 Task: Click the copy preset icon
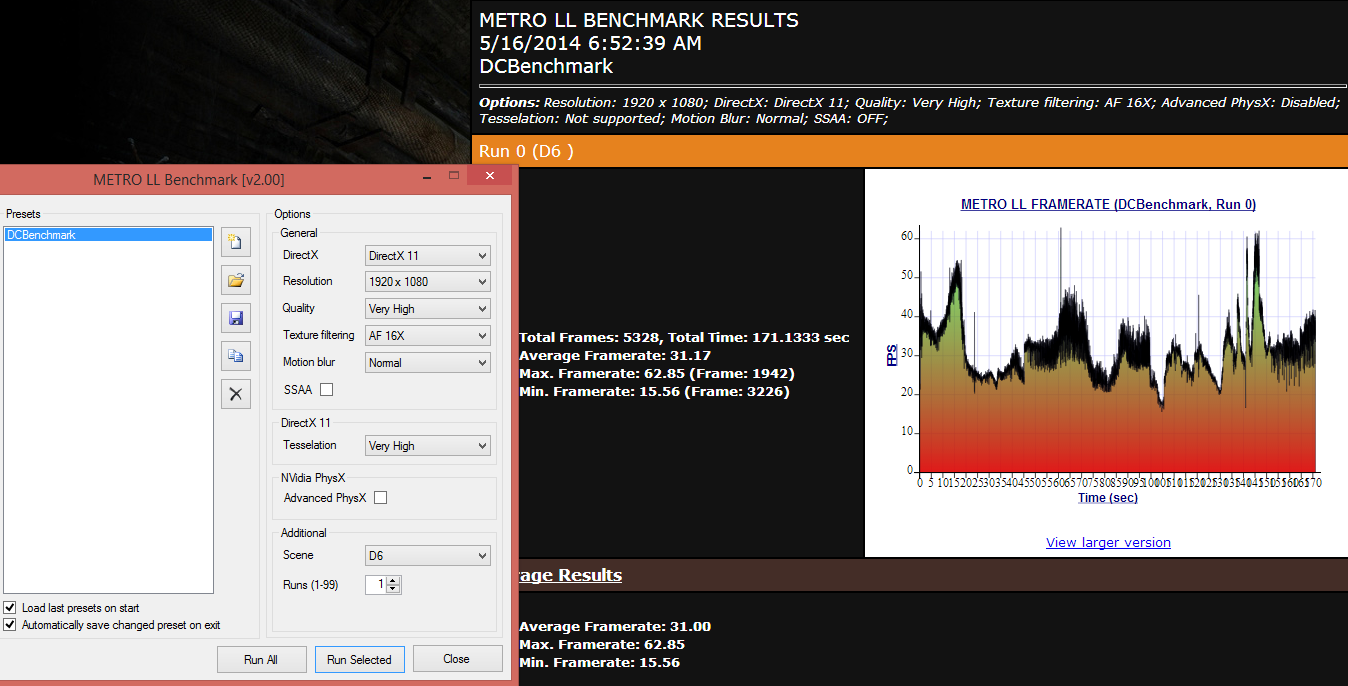click(x=236, y=356)
